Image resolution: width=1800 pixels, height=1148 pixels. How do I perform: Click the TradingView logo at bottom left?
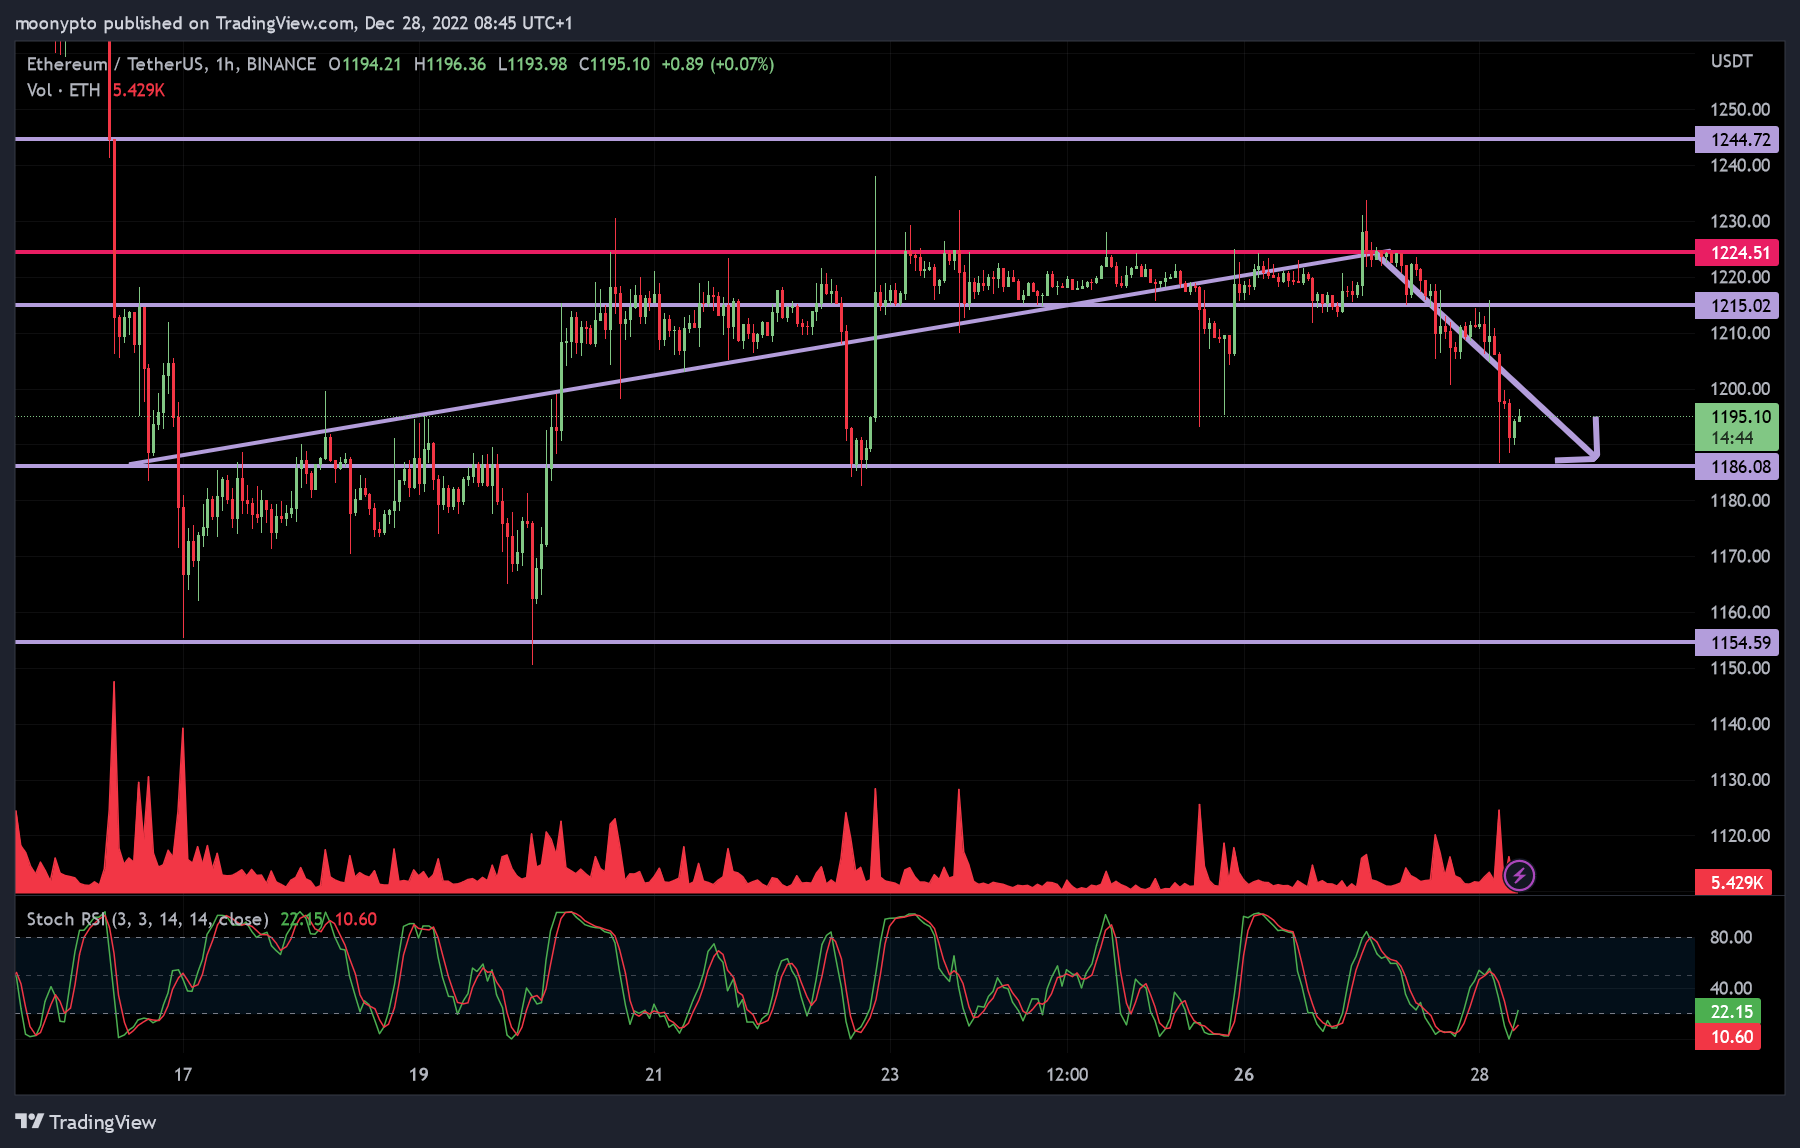(86, 1122)
